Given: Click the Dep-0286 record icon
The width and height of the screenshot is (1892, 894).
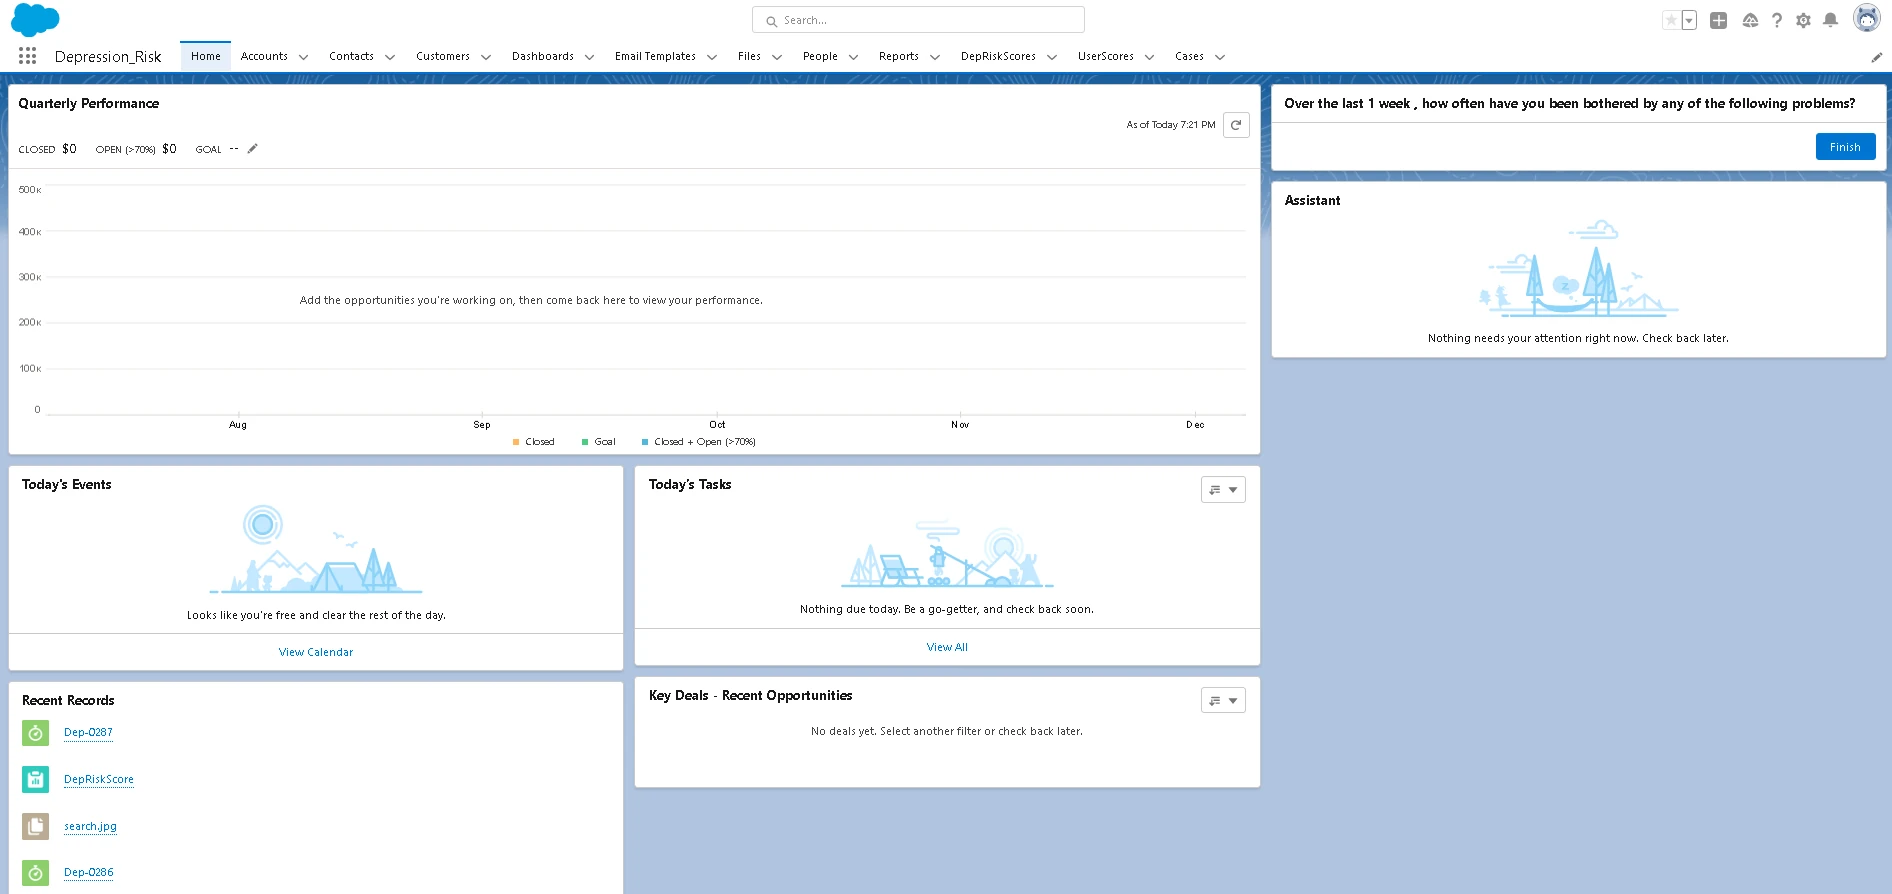Looking at the screenshot, I should (35, 873).
